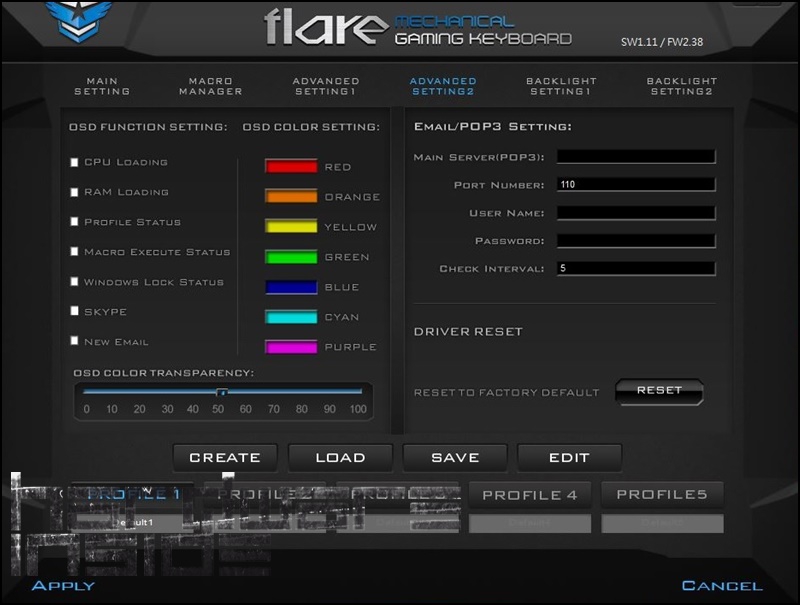Focus the User Name field
Image resolution: width=800 pixels, height=605 pixels.
636,213
